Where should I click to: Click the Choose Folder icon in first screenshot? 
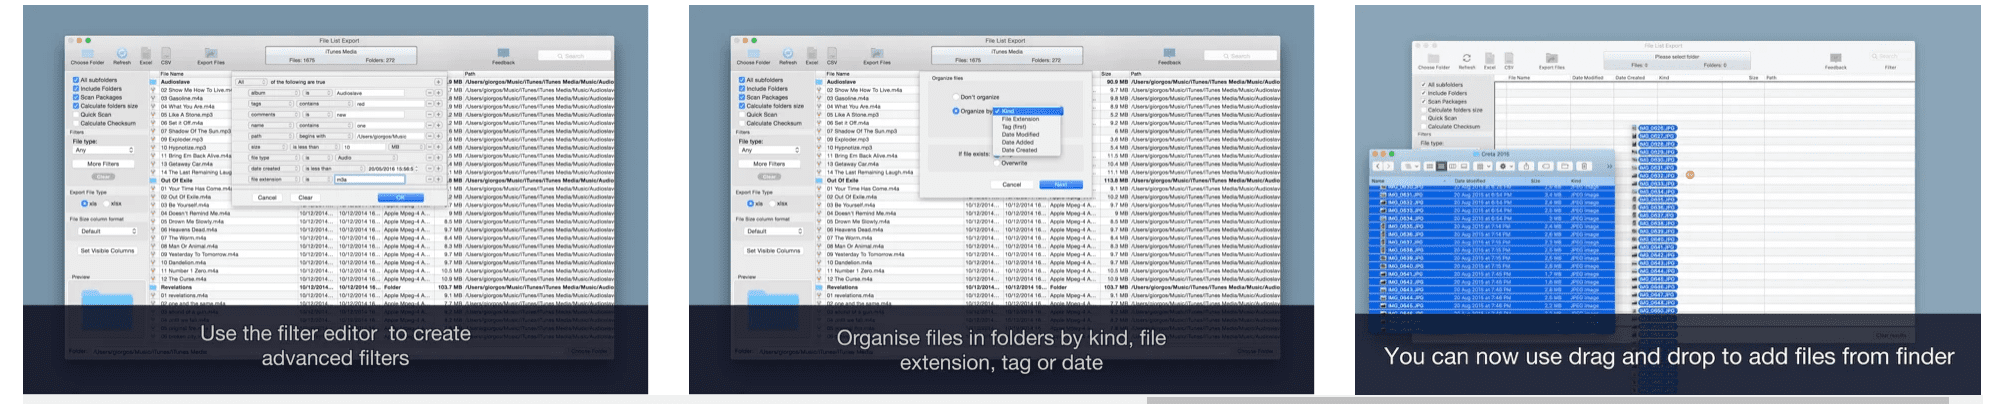87,53
